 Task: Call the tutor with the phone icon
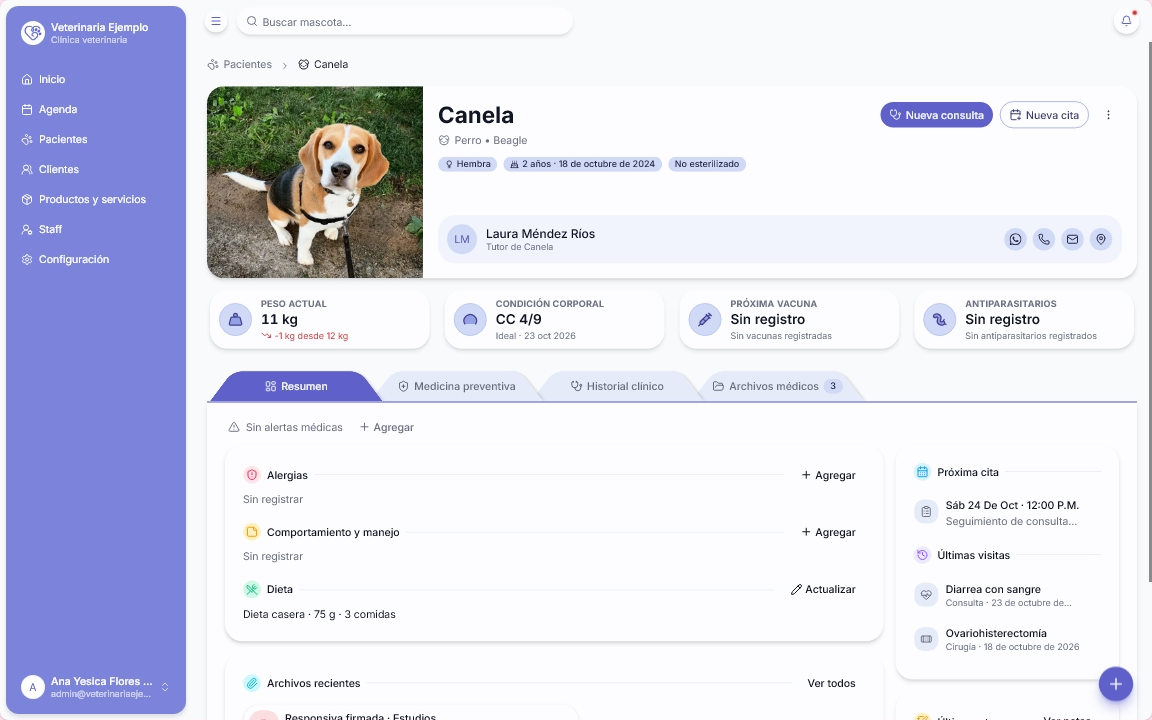pyautogui.click(x=1044, y=240)
